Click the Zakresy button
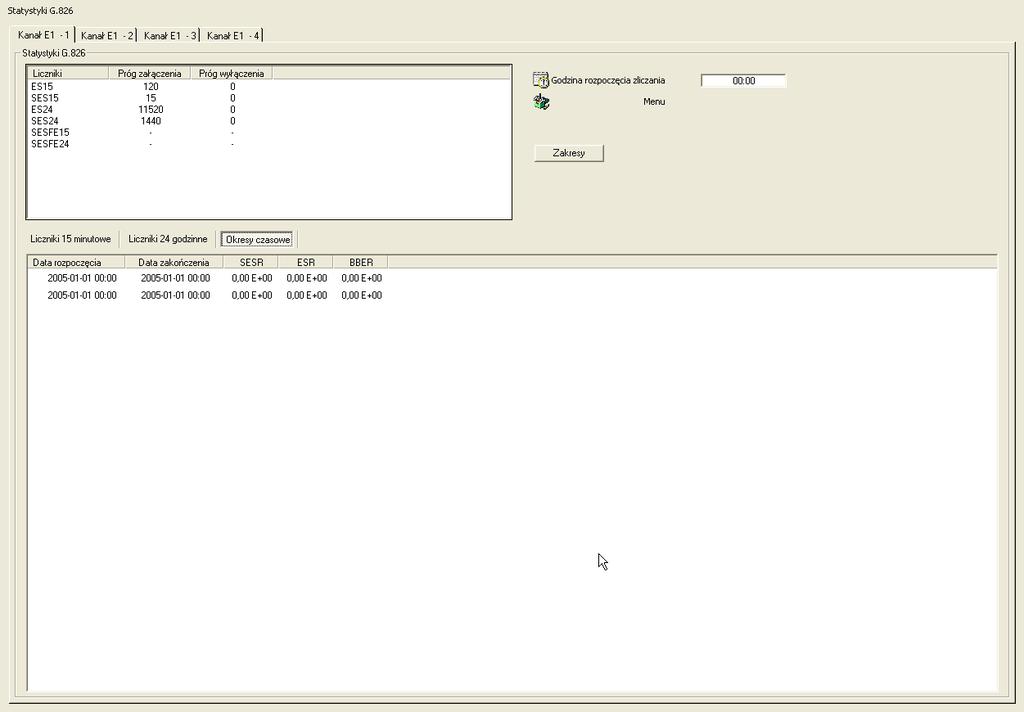The image size is (1024, 712). 569,153
